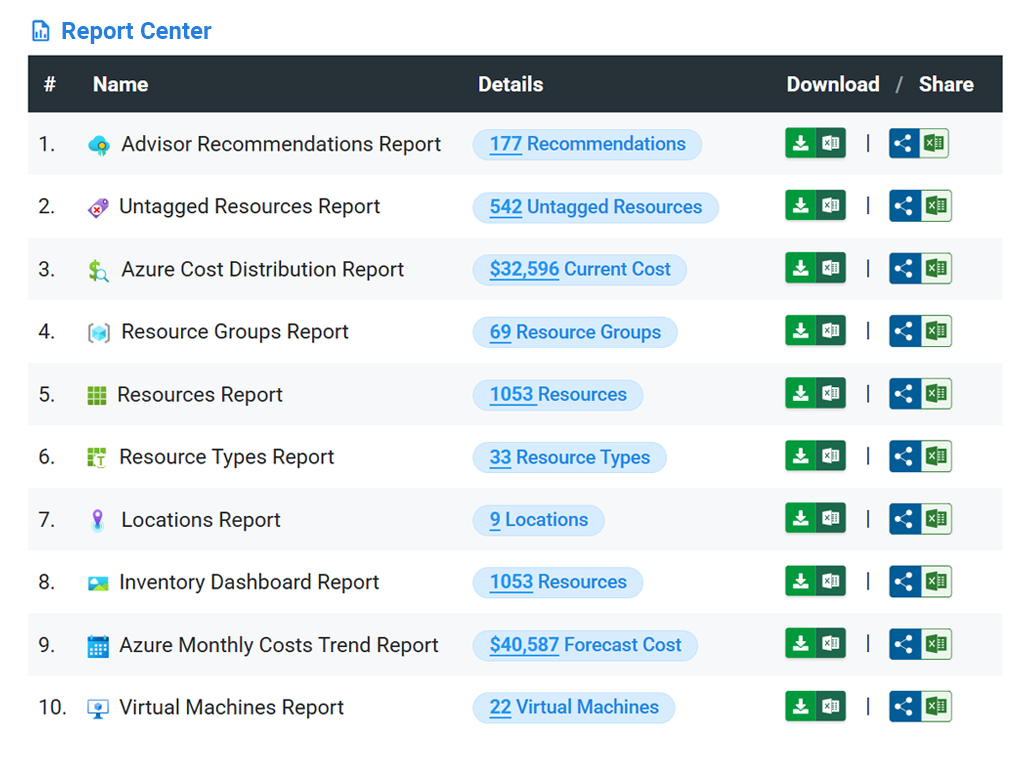Download the Virtual Machines Report
The width and height of the screenshot is (1024, 768).
(x=815, y=706)
